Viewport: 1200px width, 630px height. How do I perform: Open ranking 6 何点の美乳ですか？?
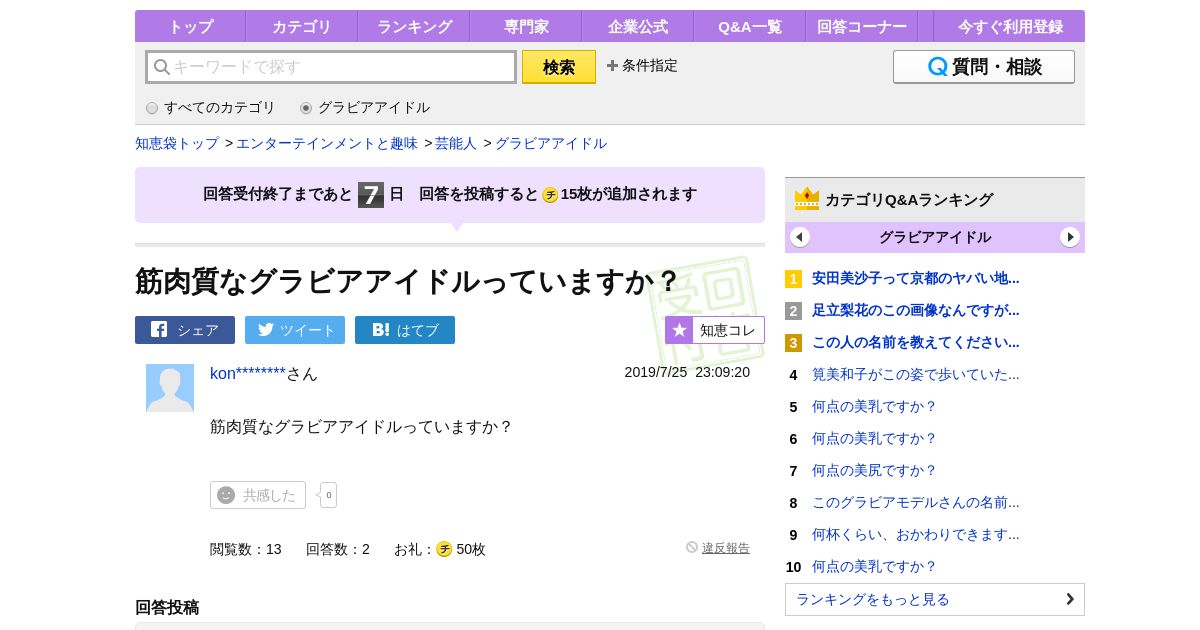pos(875,439)
